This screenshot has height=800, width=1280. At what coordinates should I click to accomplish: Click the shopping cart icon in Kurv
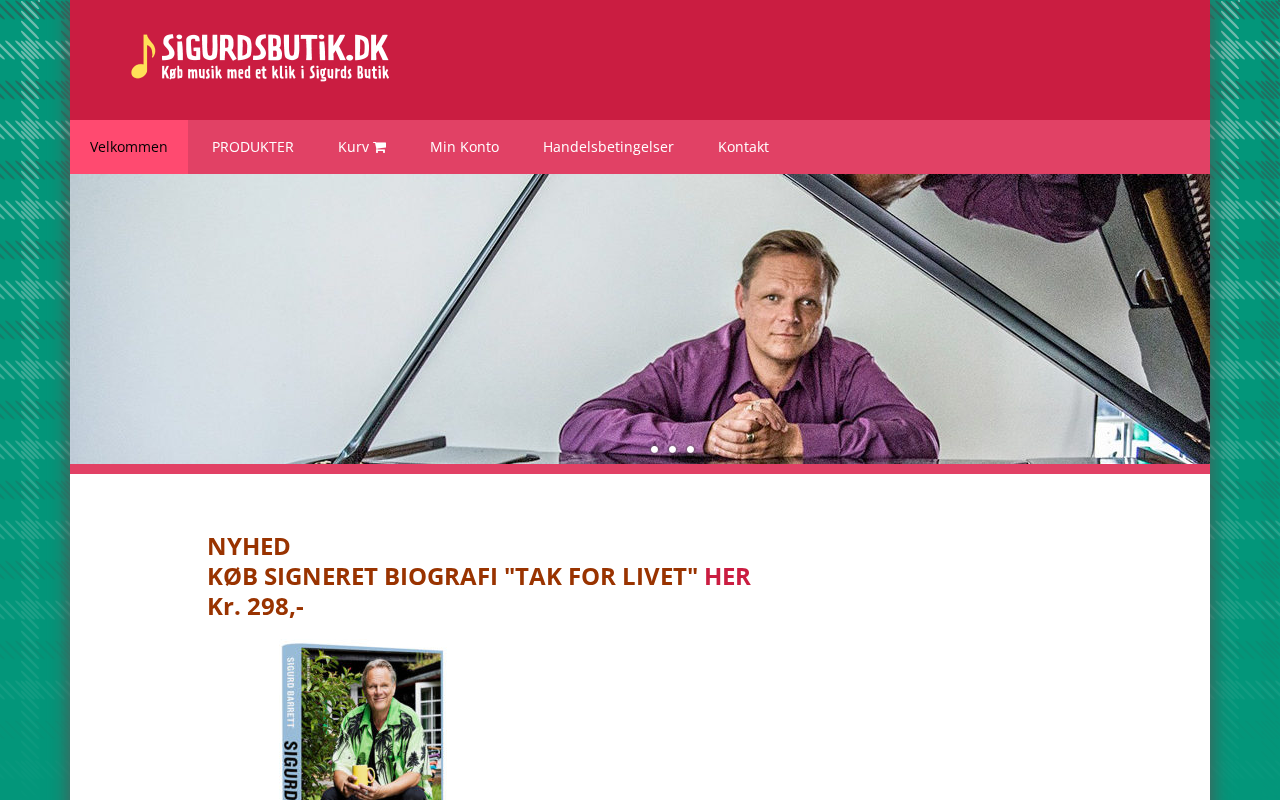click(380, 147)
